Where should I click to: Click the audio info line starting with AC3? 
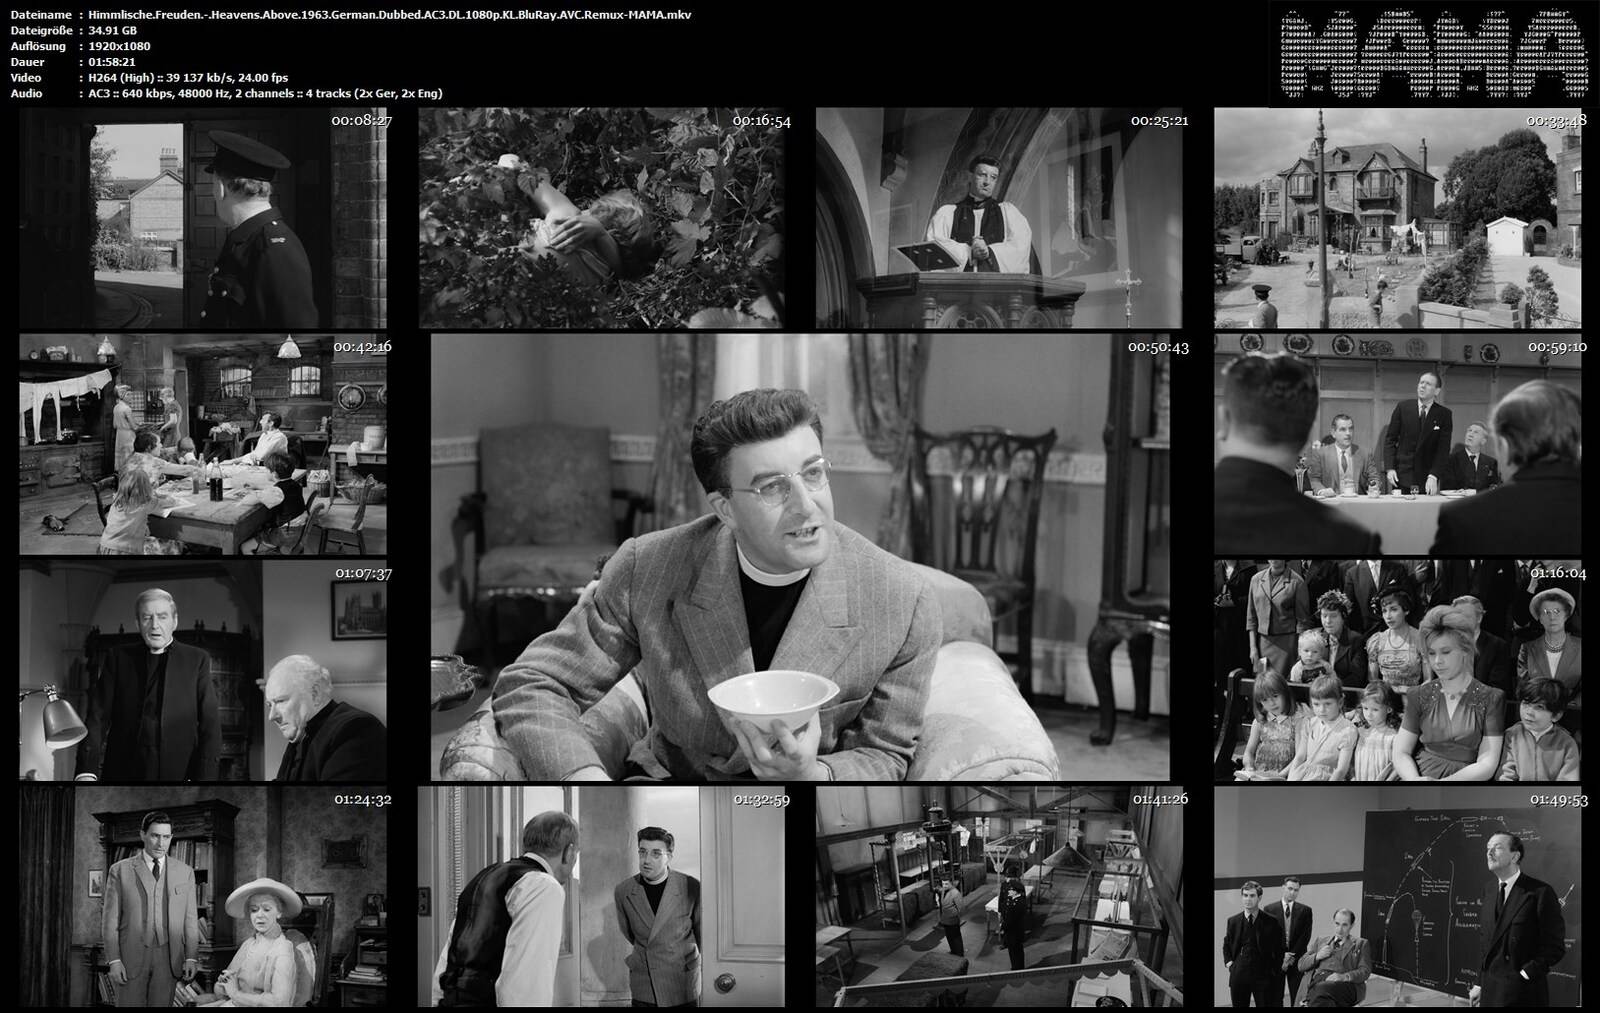265,93
